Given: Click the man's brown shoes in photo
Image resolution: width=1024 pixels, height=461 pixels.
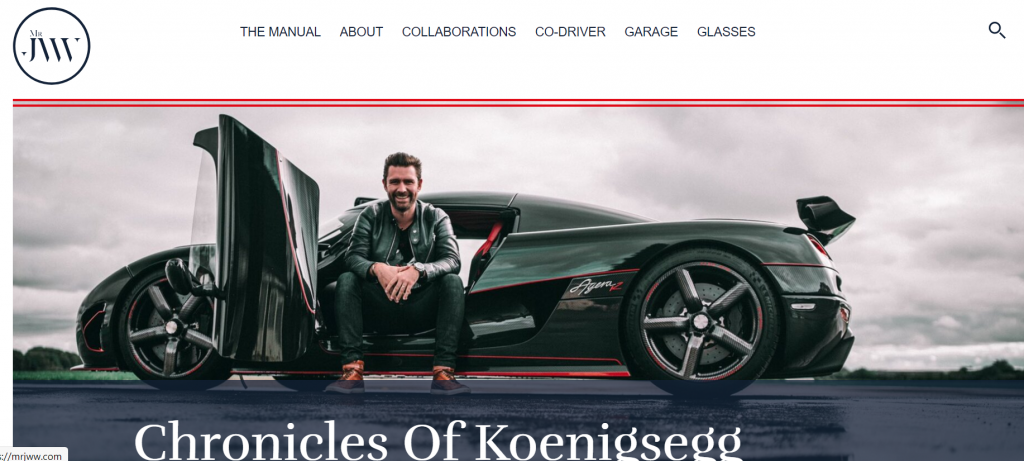Looking at the screenshot, I should coord(397,379).
